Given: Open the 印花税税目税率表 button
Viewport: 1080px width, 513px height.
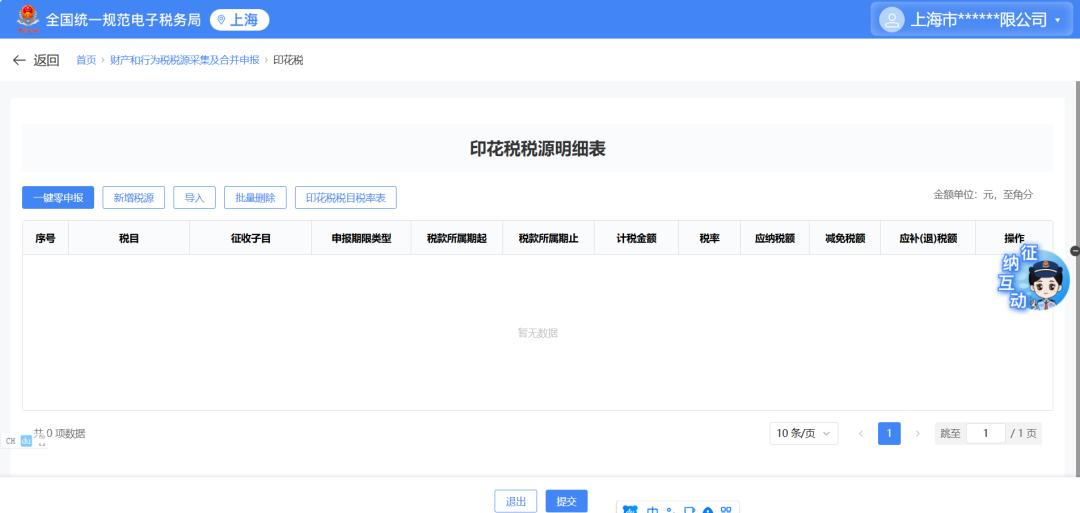Looking at the screenshot, I should coord(345,198).
